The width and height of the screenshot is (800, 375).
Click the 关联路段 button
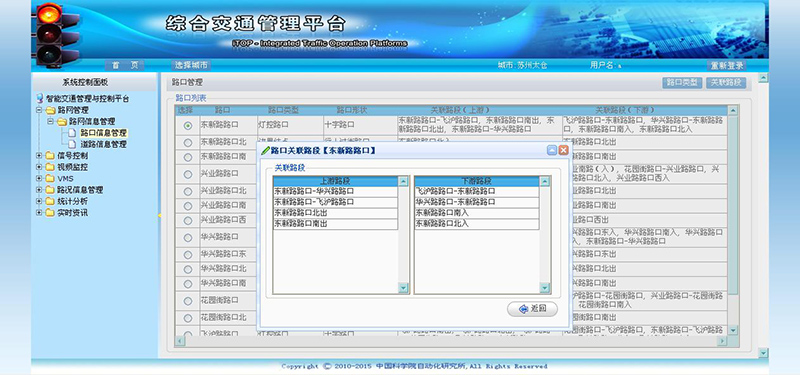point(726,83)
